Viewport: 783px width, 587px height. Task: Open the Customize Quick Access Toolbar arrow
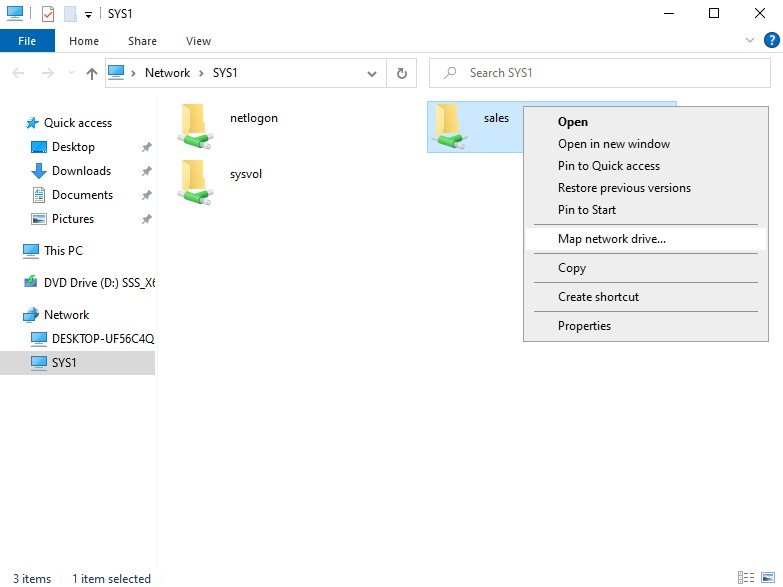88,14
